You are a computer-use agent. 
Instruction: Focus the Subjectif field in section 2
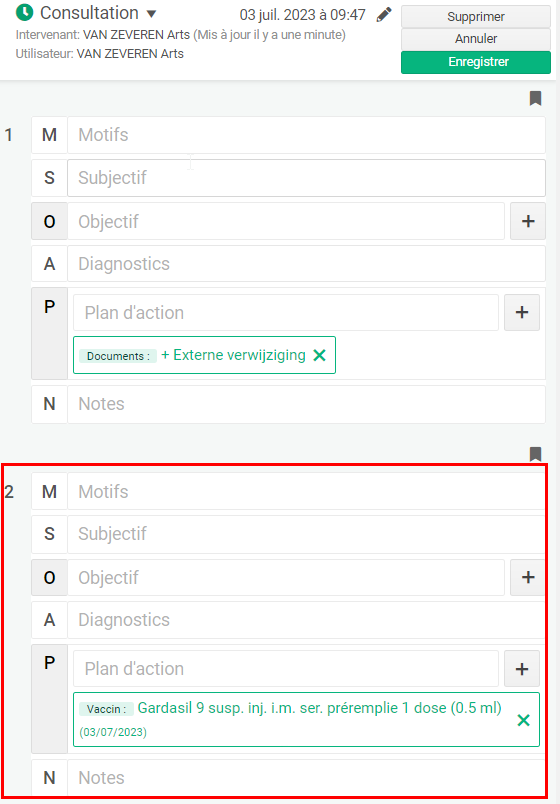tap(306, 534)
